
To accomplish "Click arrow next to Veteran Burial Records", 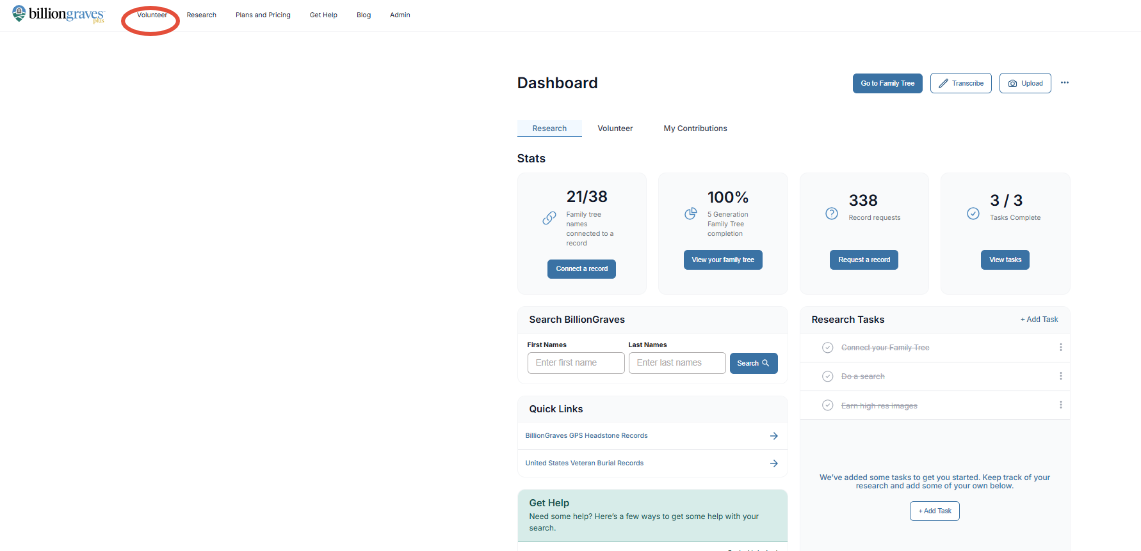I will point(774,463).
